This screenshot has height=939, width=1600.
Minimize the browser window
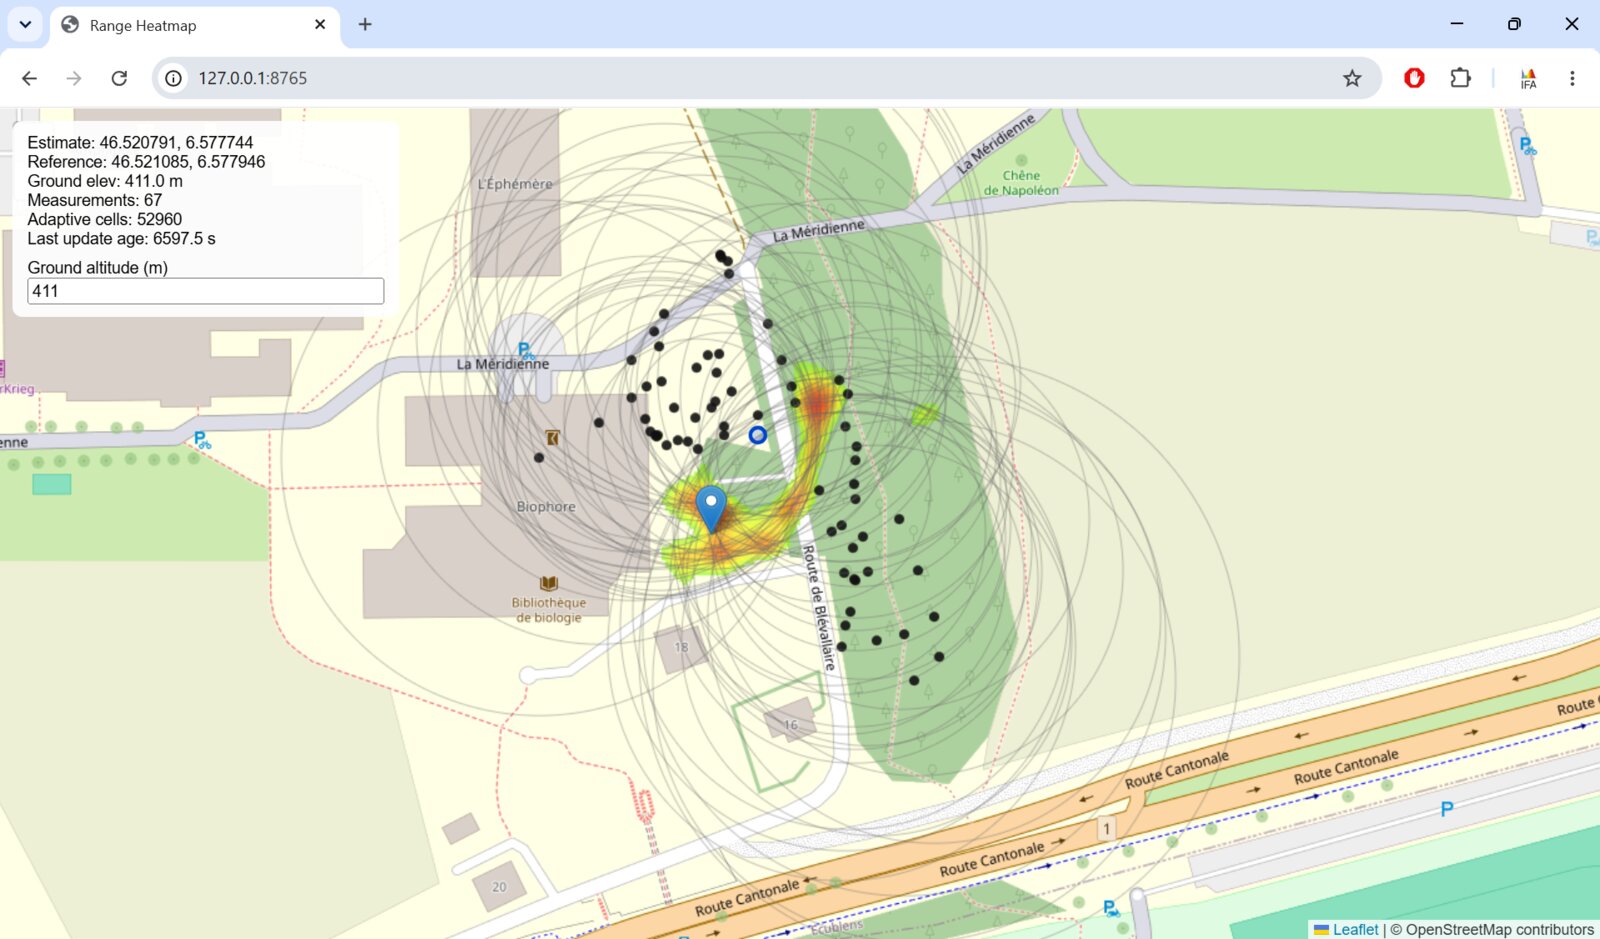(1457, 24)
